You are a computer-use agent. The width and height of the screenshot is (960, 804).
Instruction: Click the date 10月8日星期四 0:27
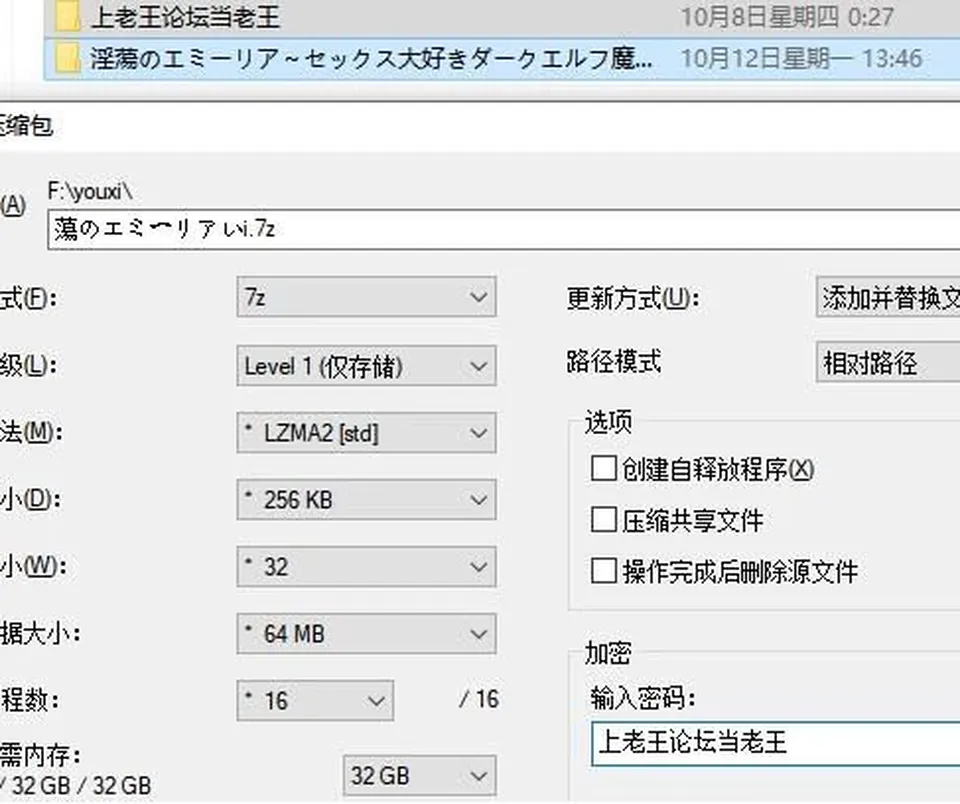pyautogui.click(x=787, y=17)
